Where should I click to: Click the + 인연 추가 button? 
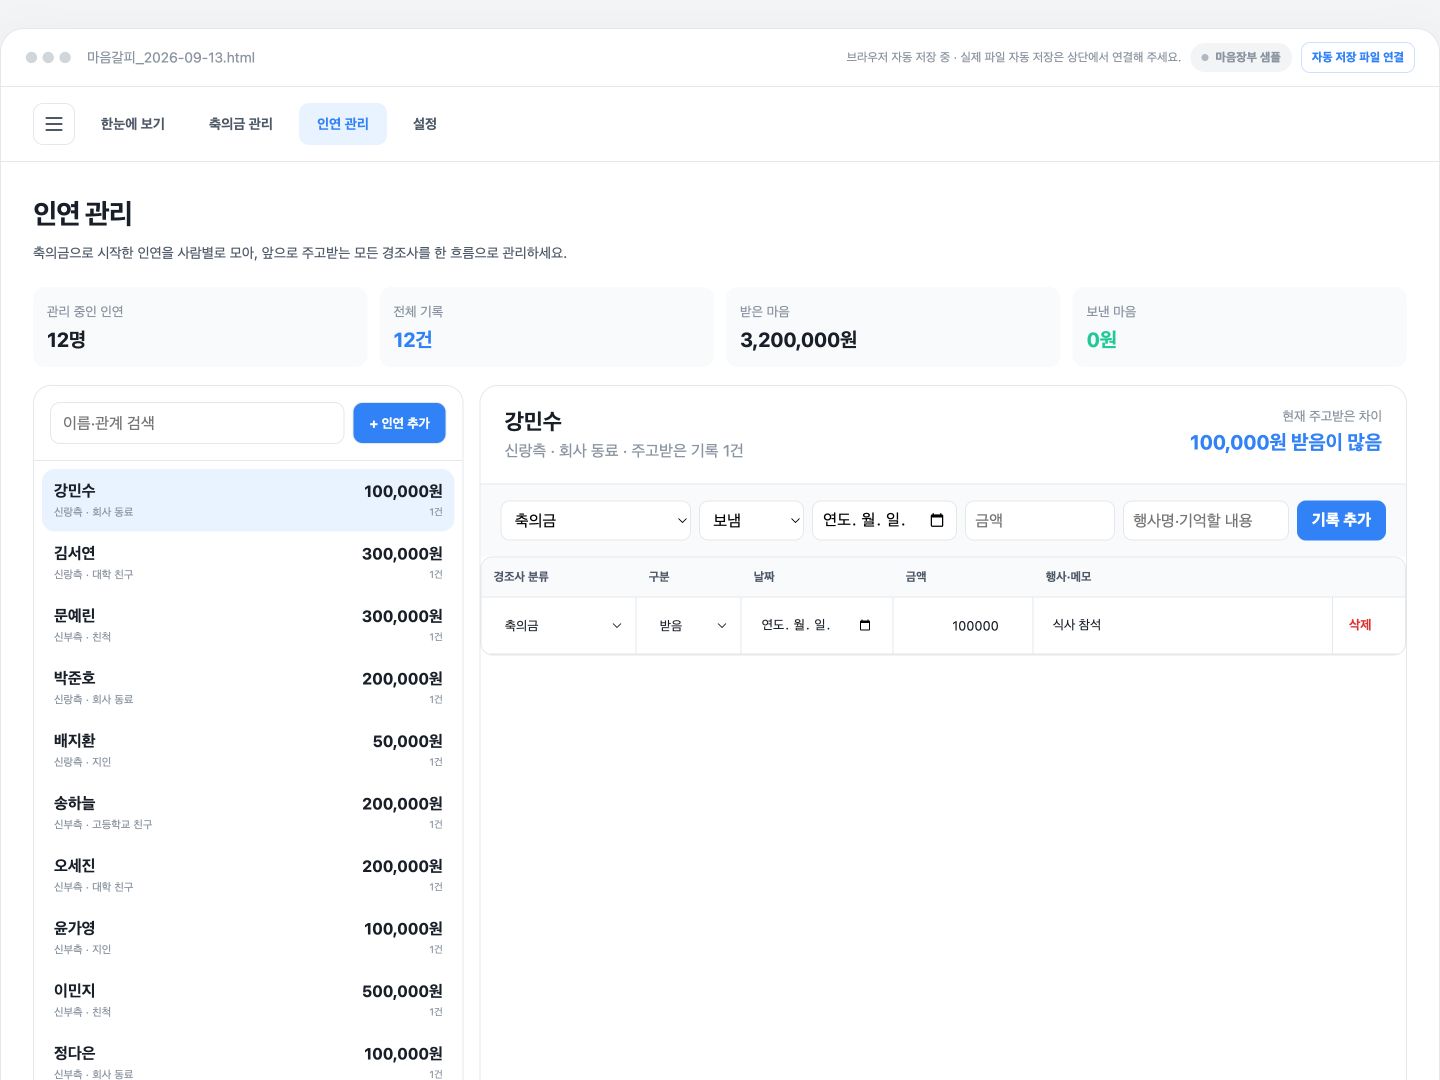coord(399,423)
